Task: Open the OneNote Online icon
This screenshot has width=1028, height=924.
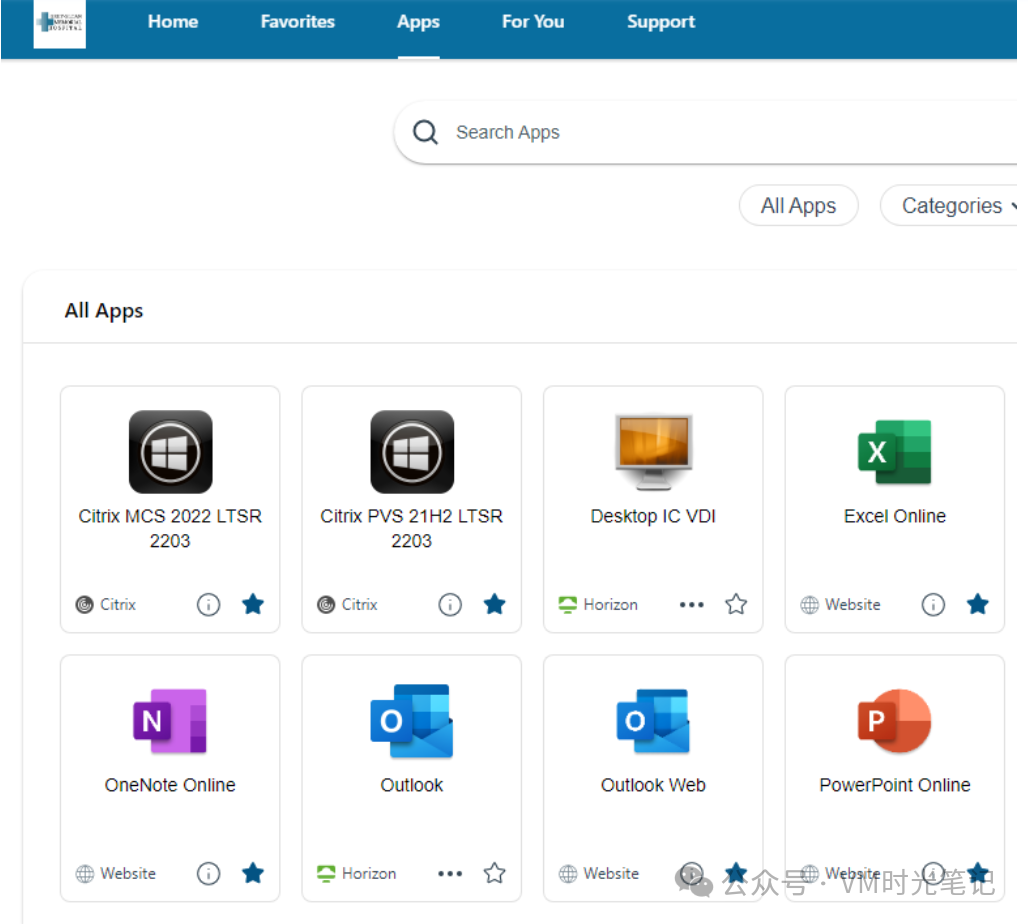Action: point(170,721)
